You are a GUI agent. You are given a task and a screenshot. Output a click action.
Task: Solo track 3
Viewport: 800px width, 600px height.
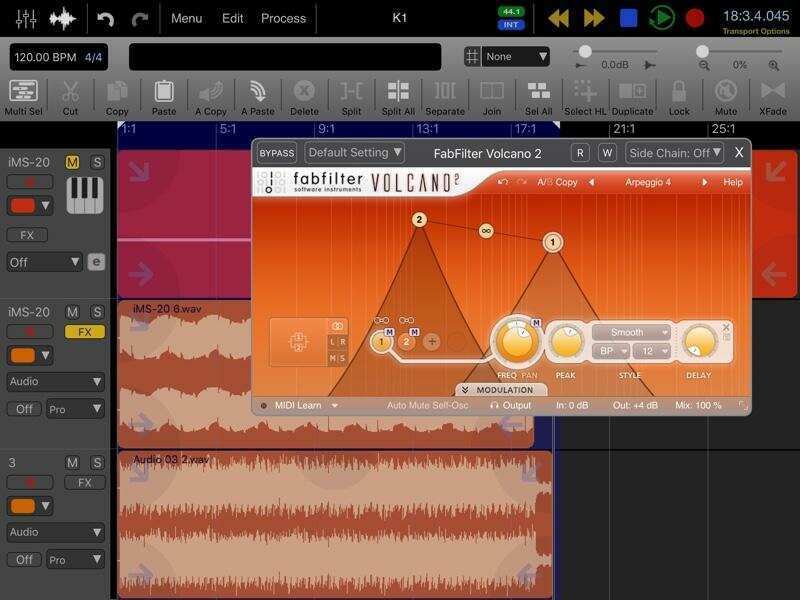96,463
